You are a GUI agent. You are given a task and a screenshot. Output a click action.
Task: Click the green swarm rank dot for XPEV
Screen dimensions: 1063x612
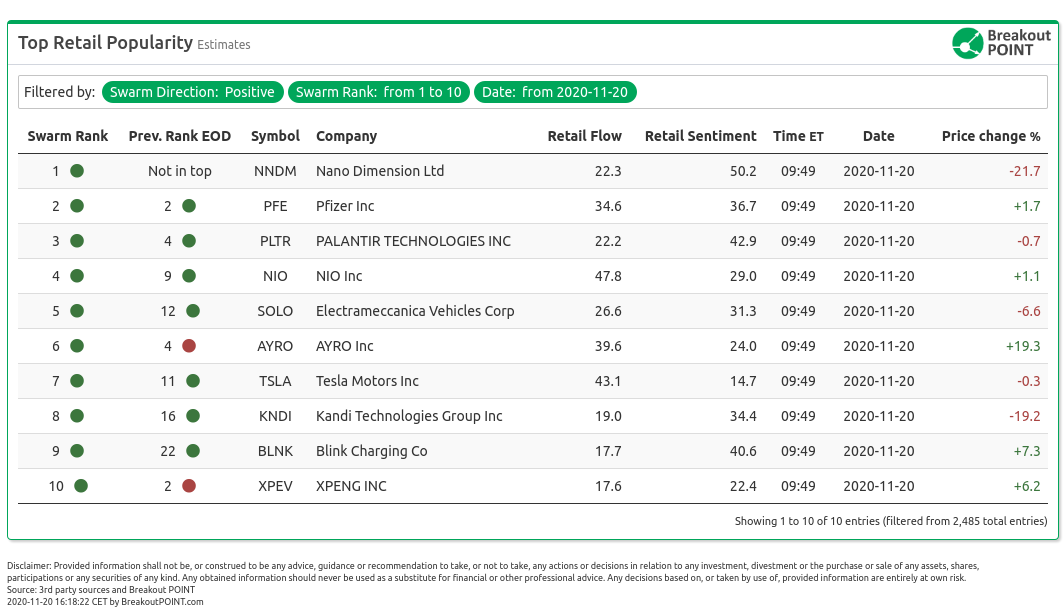tap(81, 486)
